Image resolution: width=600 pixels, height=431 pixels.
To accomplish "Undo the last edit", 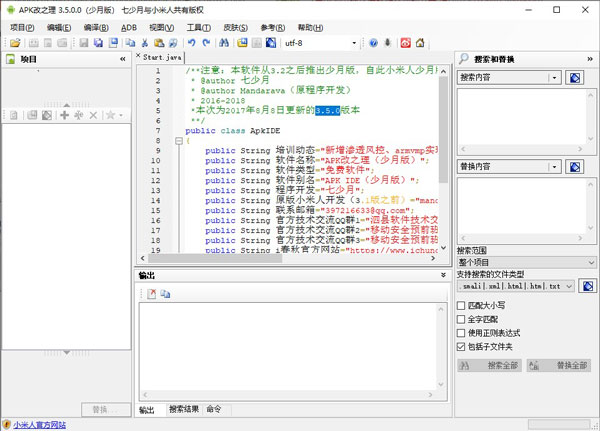I will tap(192, 43).
